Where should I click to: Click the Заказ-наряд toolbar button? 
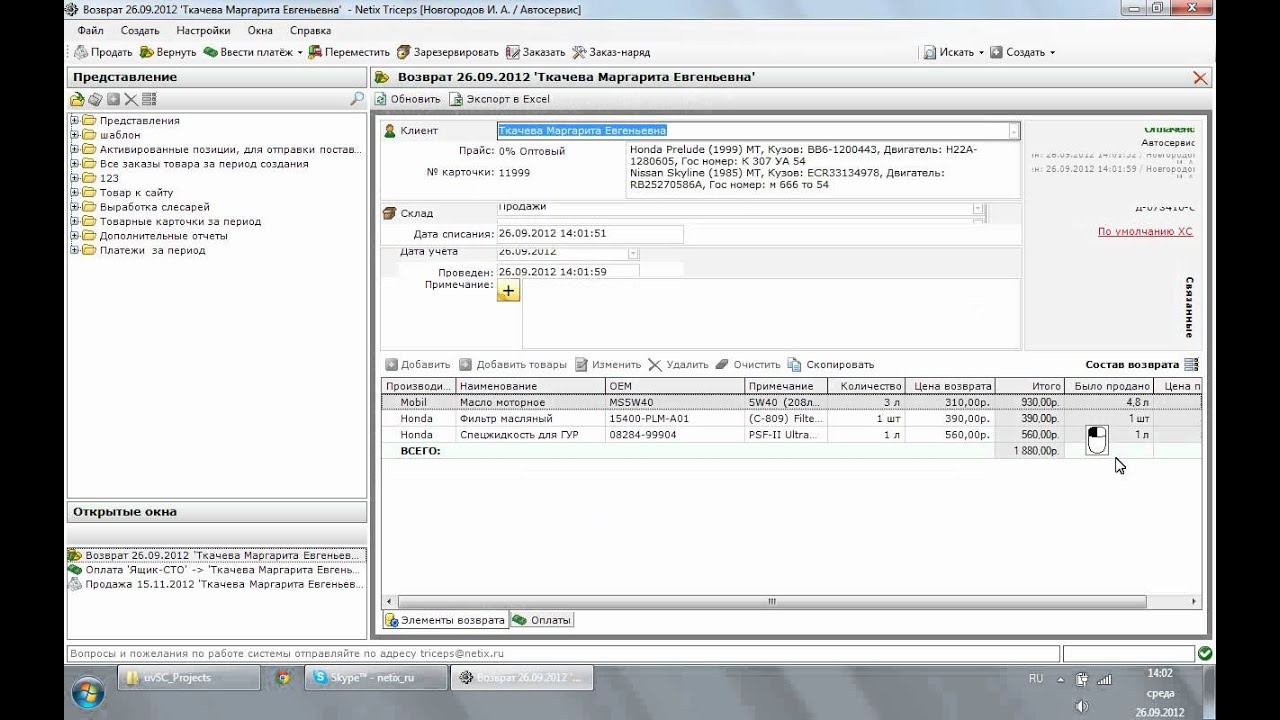click(610, 52)
